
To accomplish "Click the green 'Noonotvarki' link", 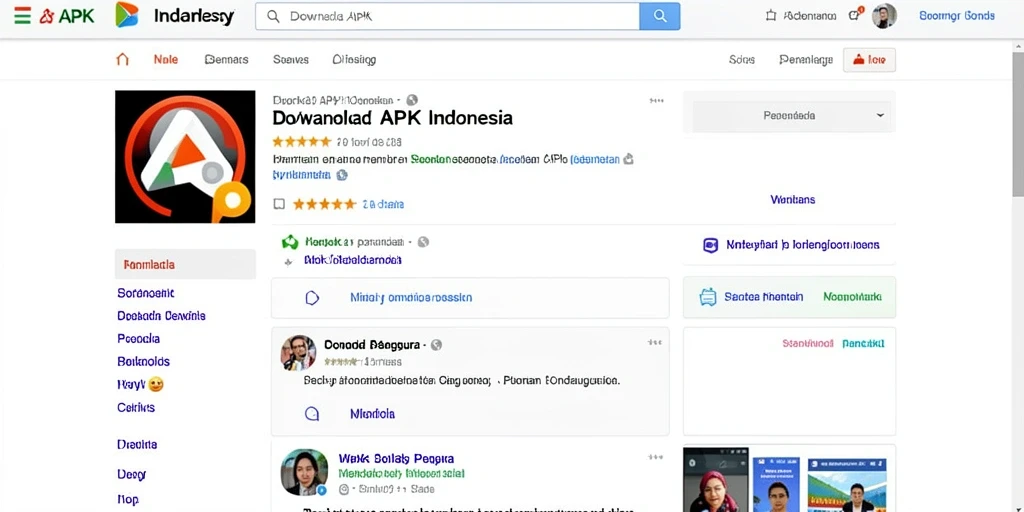I will coord(852,297).
